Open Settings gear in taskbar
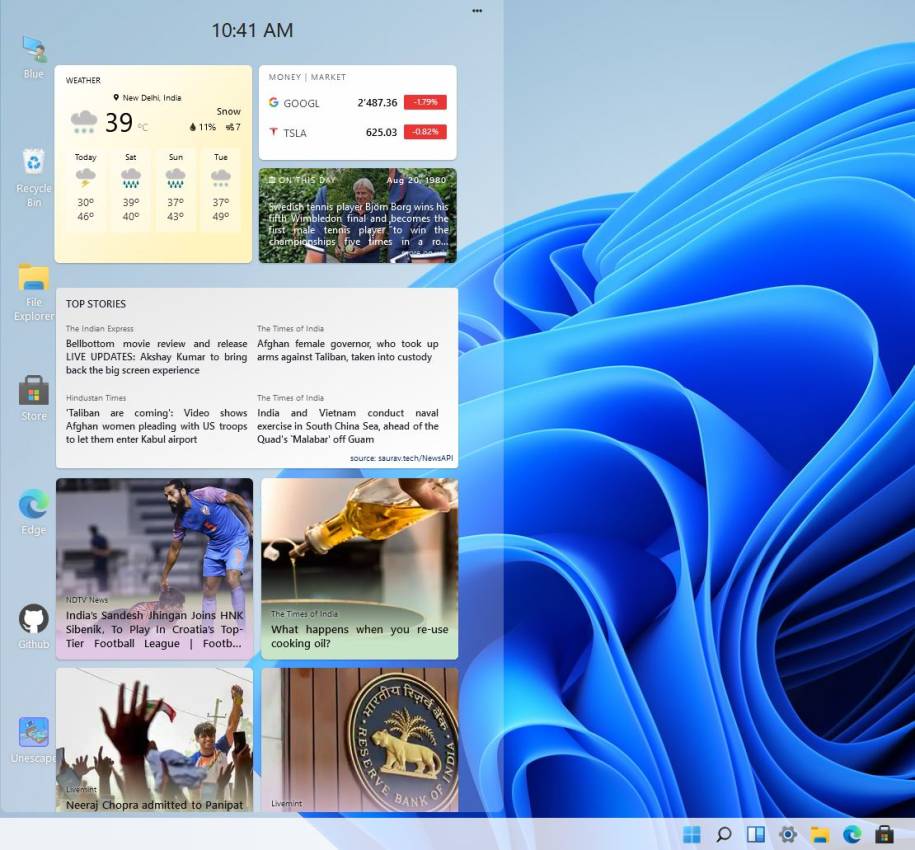915x850 pixels. click(788, 834)
